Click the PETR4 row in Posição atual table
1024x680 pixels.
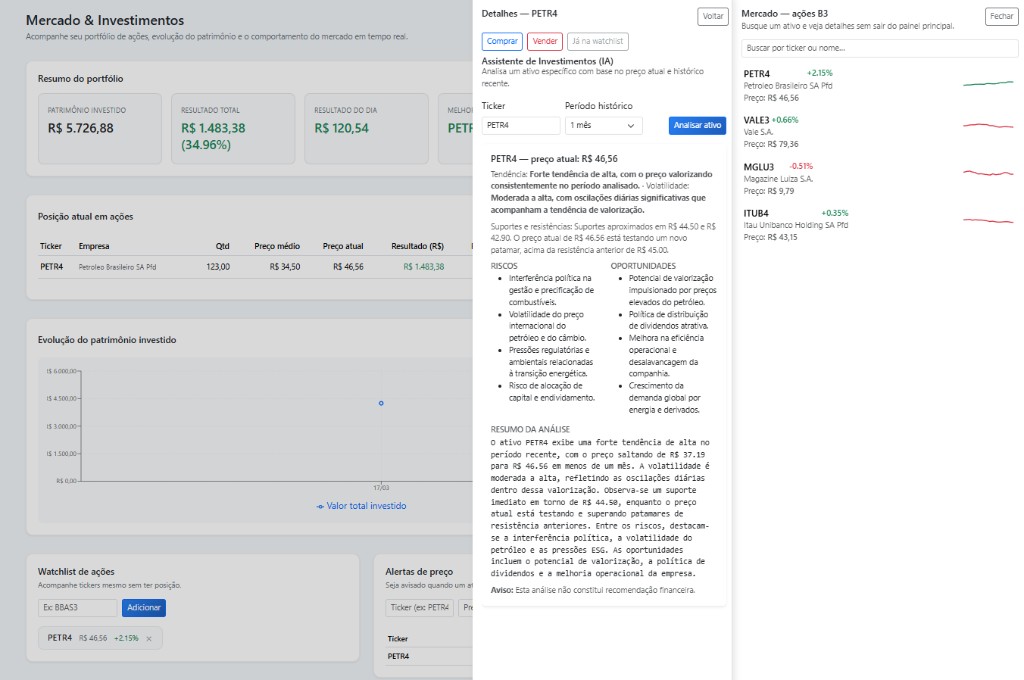tap(240, 268)
